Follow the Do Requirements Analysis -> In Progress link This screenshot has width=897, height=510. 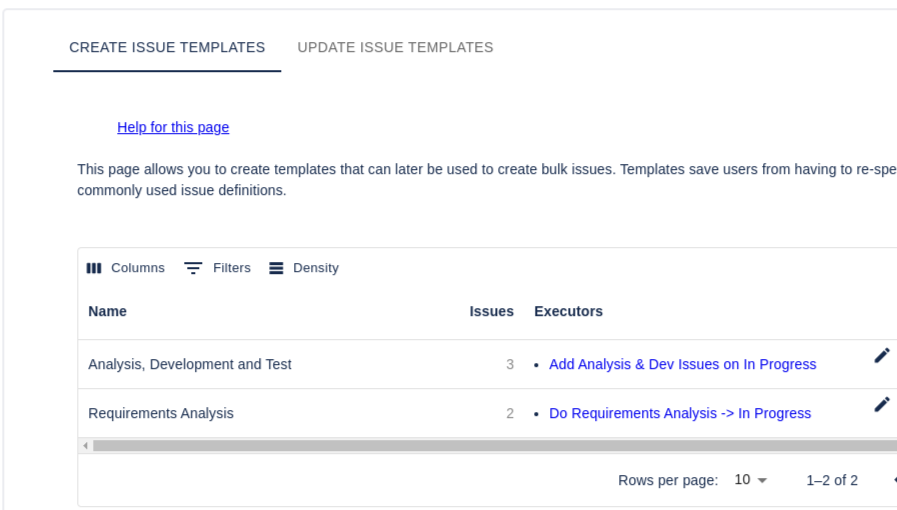pos(680,413)
